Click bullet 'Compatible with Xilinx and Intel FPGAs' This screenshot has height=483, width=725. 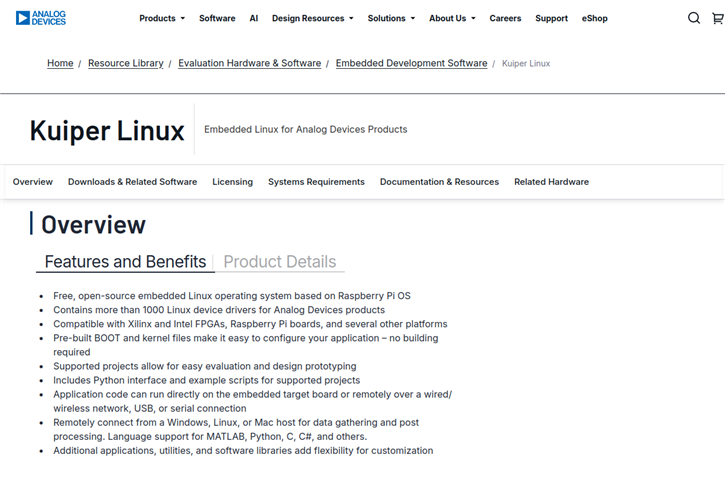[250, 324]
